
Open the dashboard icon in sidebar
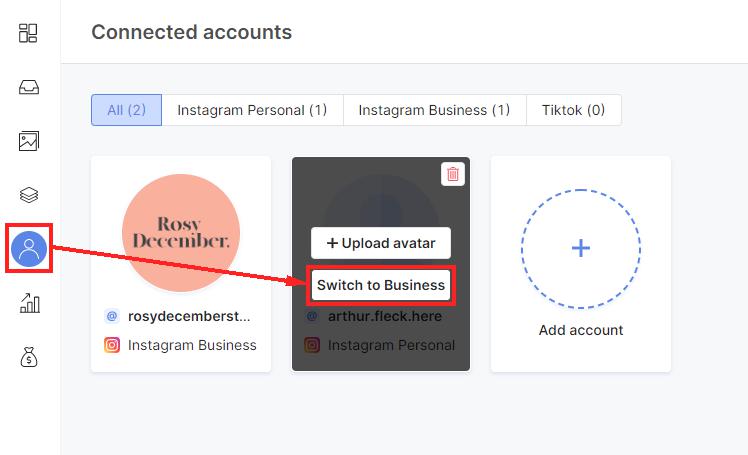click(x=28, y=33)
